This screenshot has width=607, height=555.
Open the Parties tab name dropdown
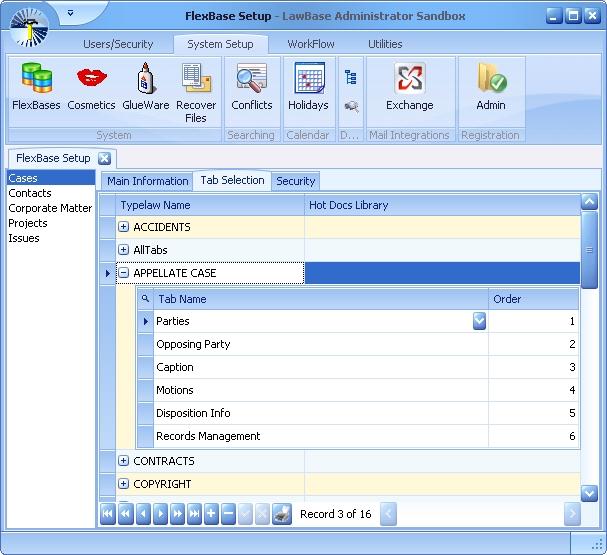click(479, 321)
